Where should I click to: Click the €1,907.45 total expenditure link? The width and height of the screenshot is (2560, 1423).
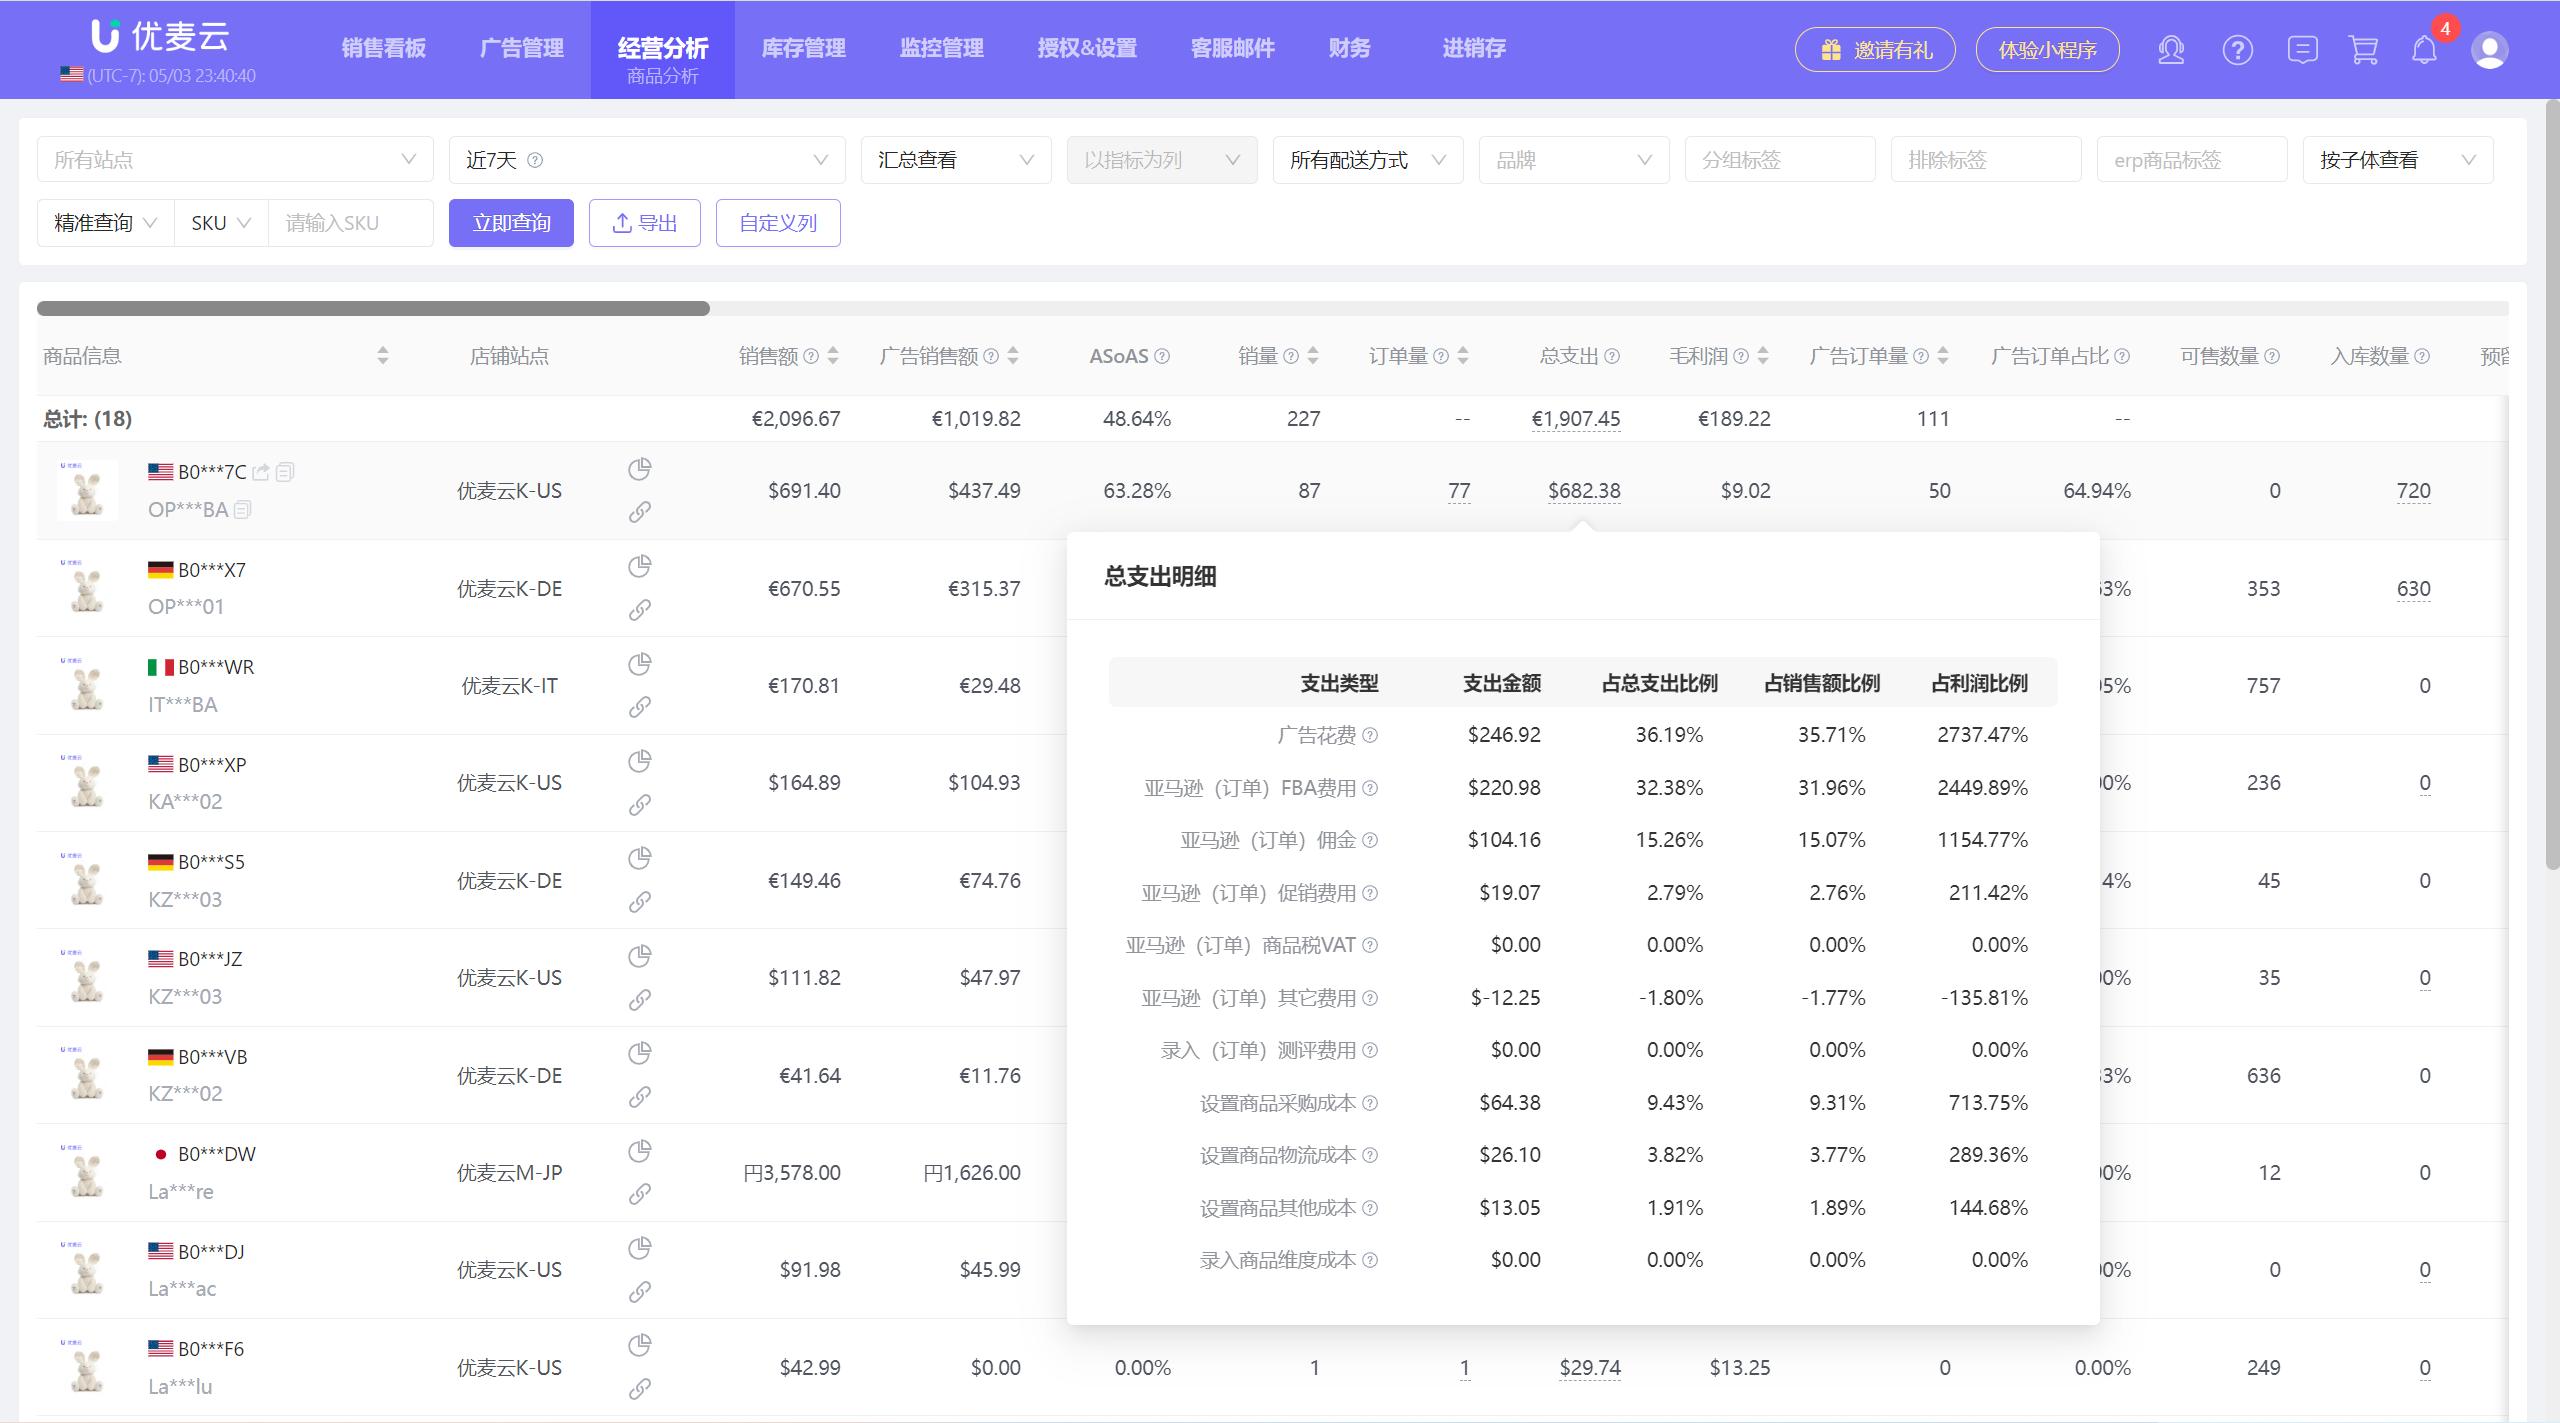point(1577,419)
